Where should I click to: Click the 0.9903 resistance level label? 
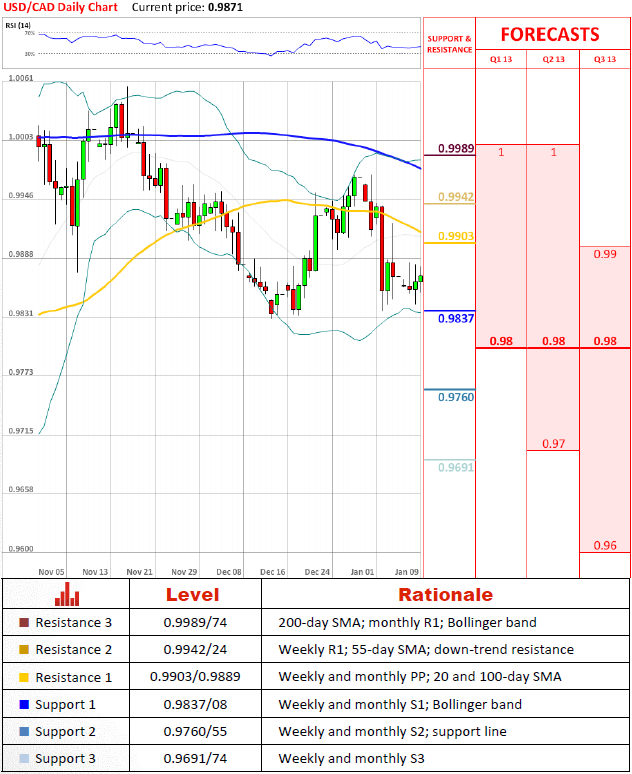click(456, 236)
